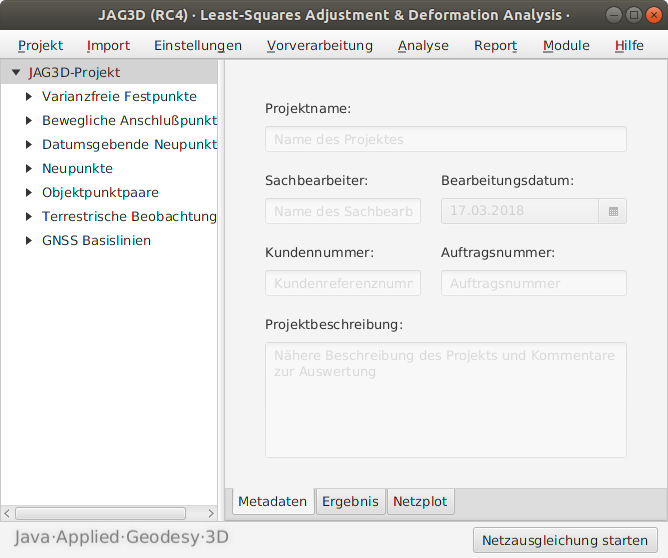
Task: Expand Bewegliche Anschlußpunkte tree node
Action: pyautogui.click(x=29, y=121)
